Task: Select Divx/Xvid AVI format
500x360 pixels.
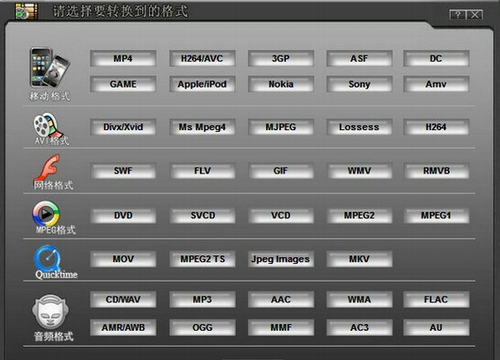Action: pos(123,127)
